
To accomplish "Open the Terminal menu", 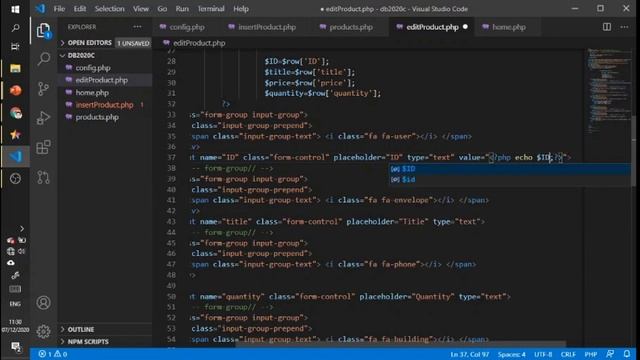I will [x=211, y=9].
